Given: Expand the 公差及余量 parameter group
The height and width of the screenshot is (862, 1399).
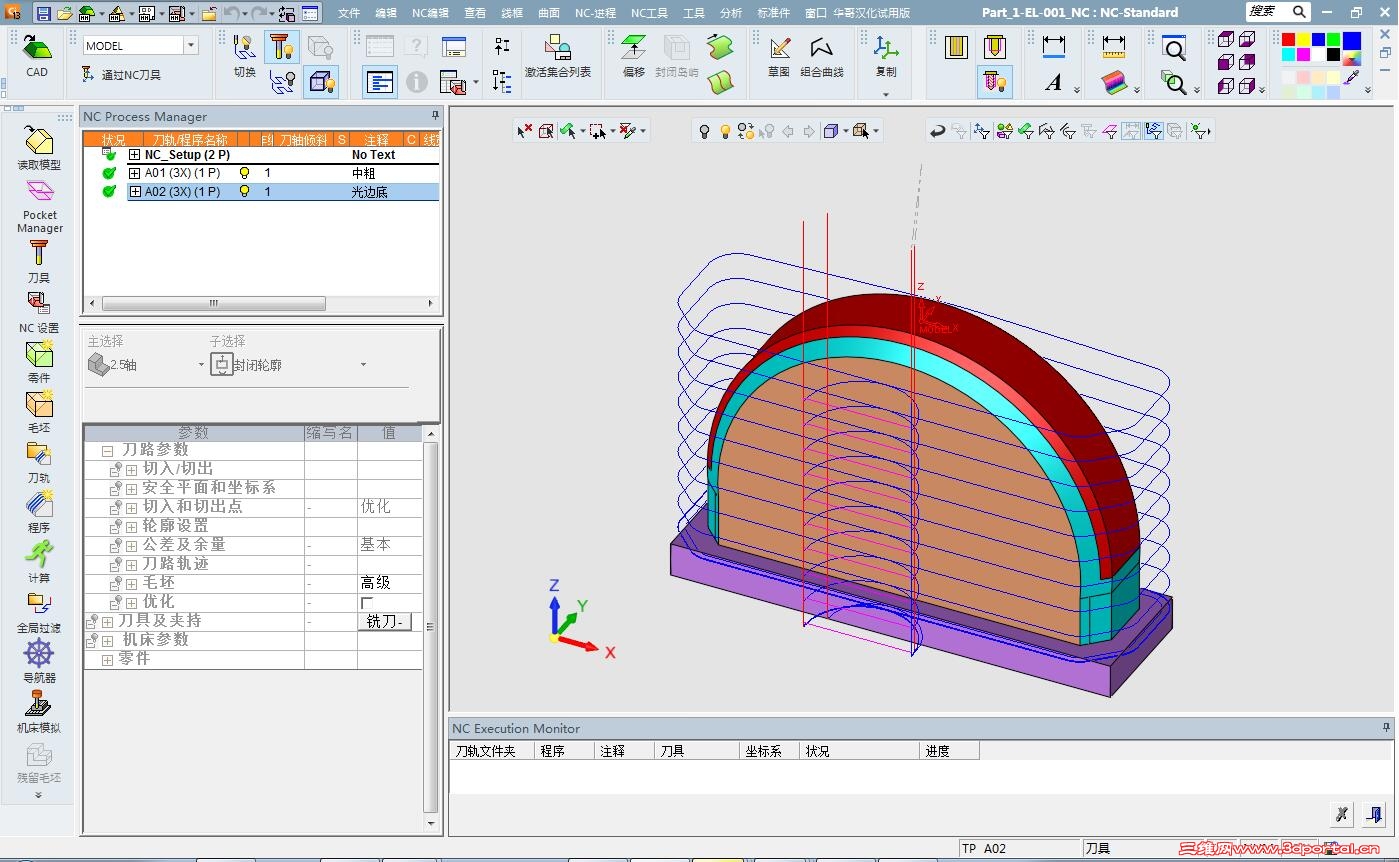Looking at the screenshot, I should pyautogui.click(x=131, y=546).
